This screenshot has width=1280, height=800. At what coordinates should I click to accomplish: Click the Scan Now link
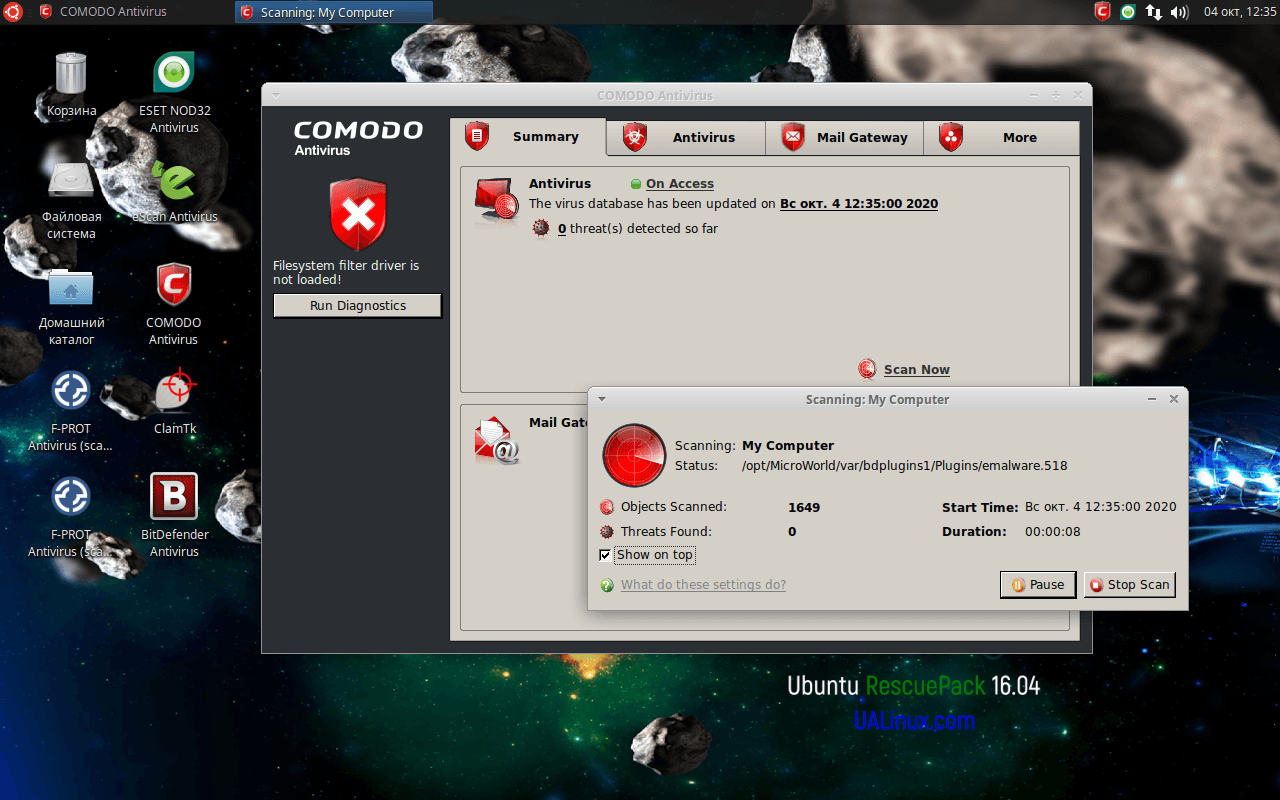pyautogui.click(x=917, y=370)
